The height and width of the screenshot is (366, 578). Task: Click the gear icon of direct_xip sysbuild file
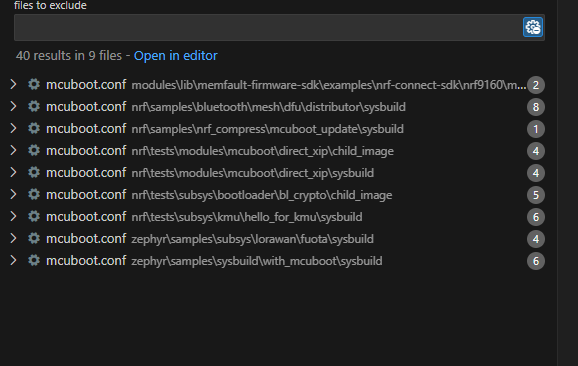[x=34, y=173]
